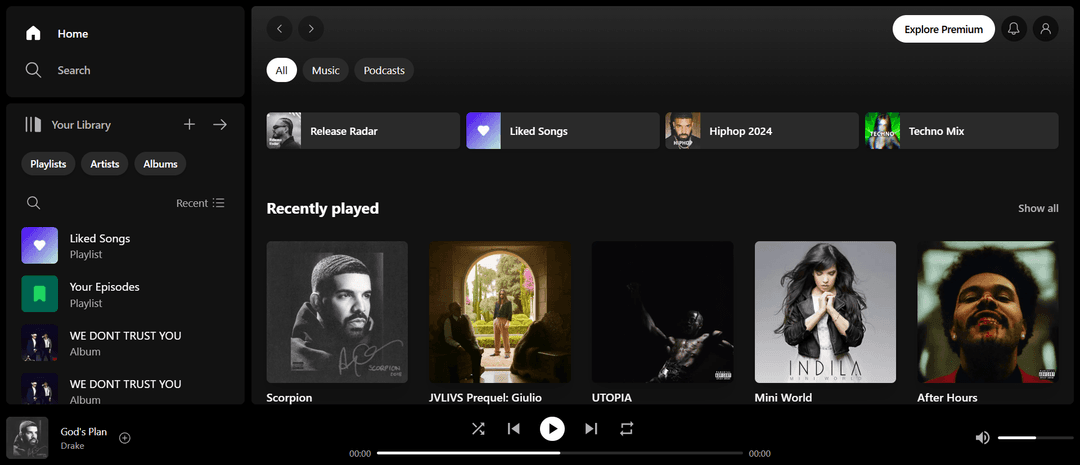The width and height of the screenshot is (1080, 465).
Task: Expand Your Library with the arrow icon
Action: pyautogui.click(x=220, y=125)
